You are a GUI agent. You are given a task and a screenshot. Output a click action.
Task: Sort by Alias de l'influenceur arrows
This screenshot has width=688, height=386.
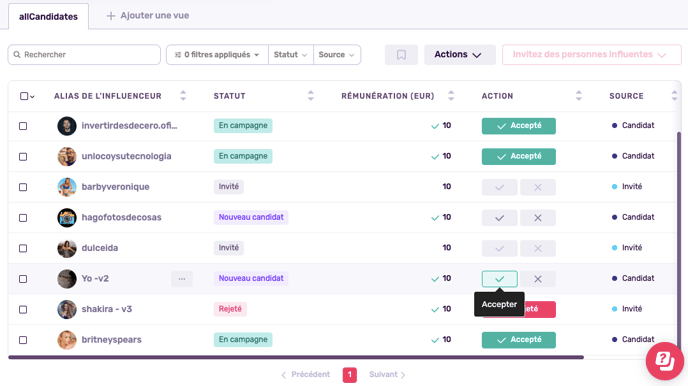pos(183,96)
